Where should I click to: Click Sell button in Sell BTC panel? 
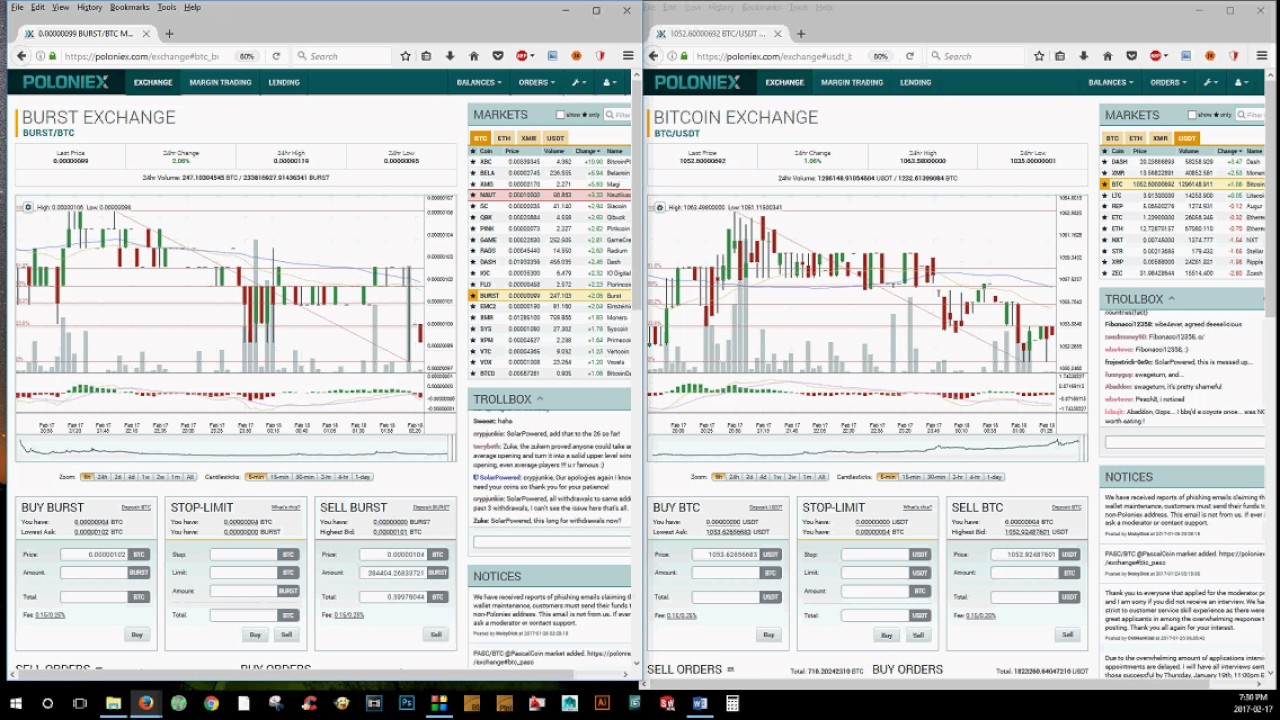tap(1067, 634)
